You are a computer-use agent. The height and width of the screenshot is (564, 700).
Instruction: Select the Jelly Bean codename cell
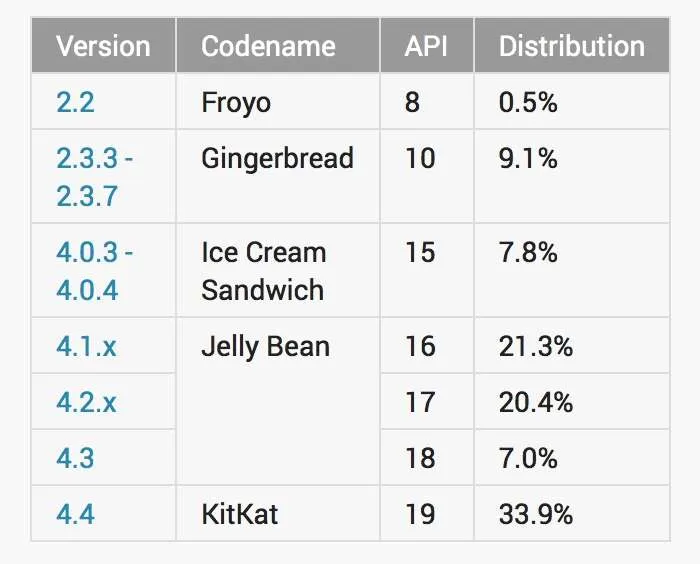pyautogui.click(x=278, y=401)
